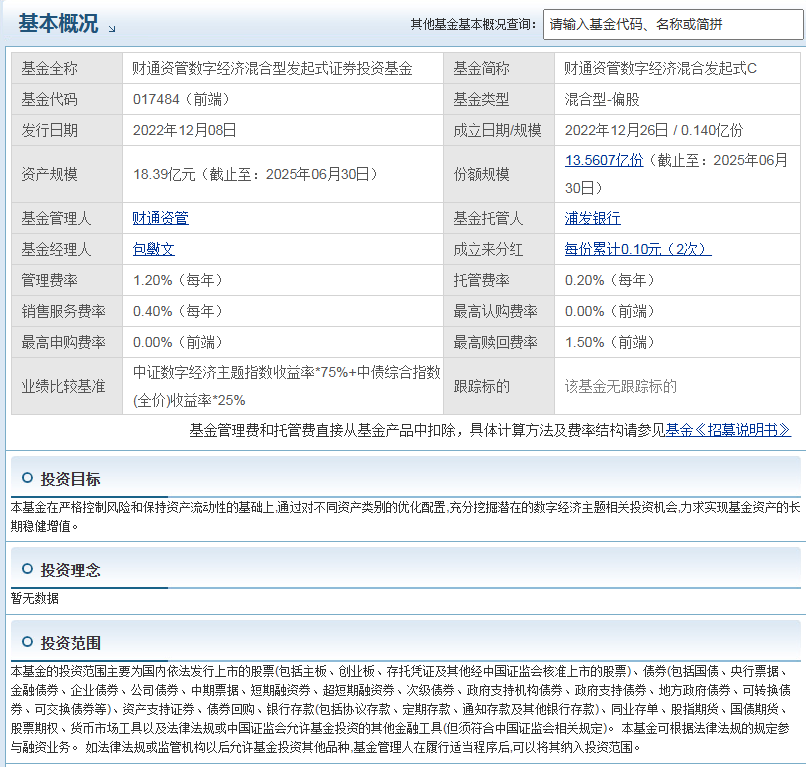Click the 最高赎回费率 row label

[495, 342]
